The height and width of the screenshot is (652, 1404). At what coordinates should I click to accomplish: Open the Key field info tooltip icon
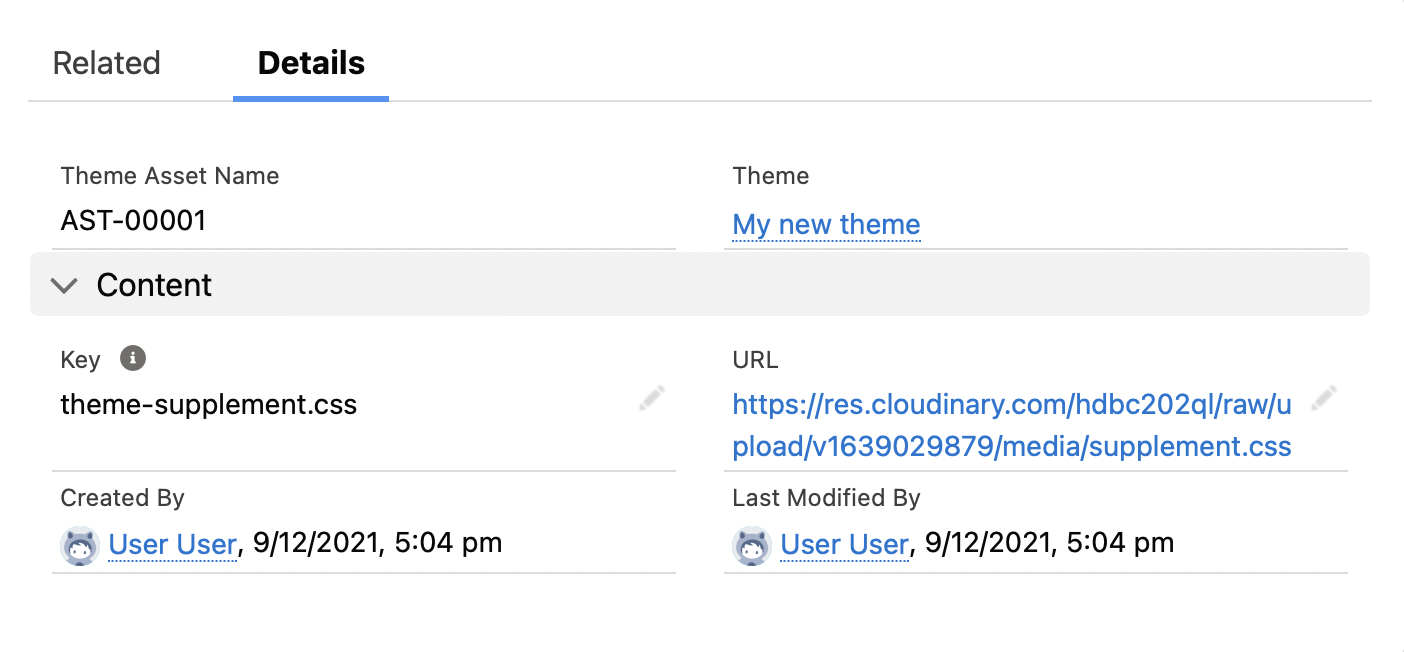pos(133,358)
